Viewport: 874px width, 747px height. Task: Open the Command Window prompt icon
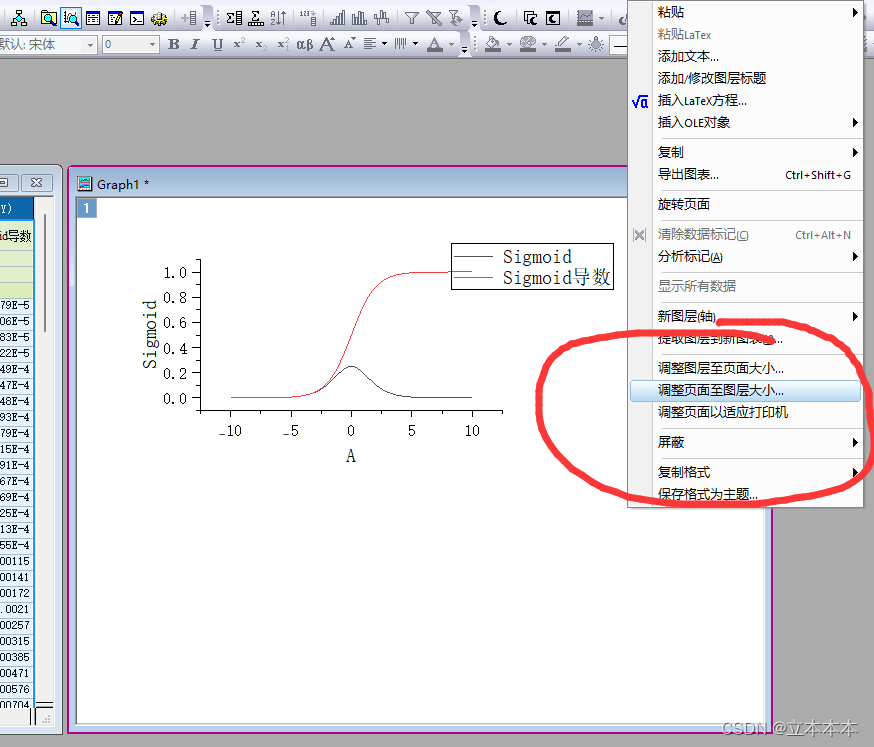pos(137,18)
